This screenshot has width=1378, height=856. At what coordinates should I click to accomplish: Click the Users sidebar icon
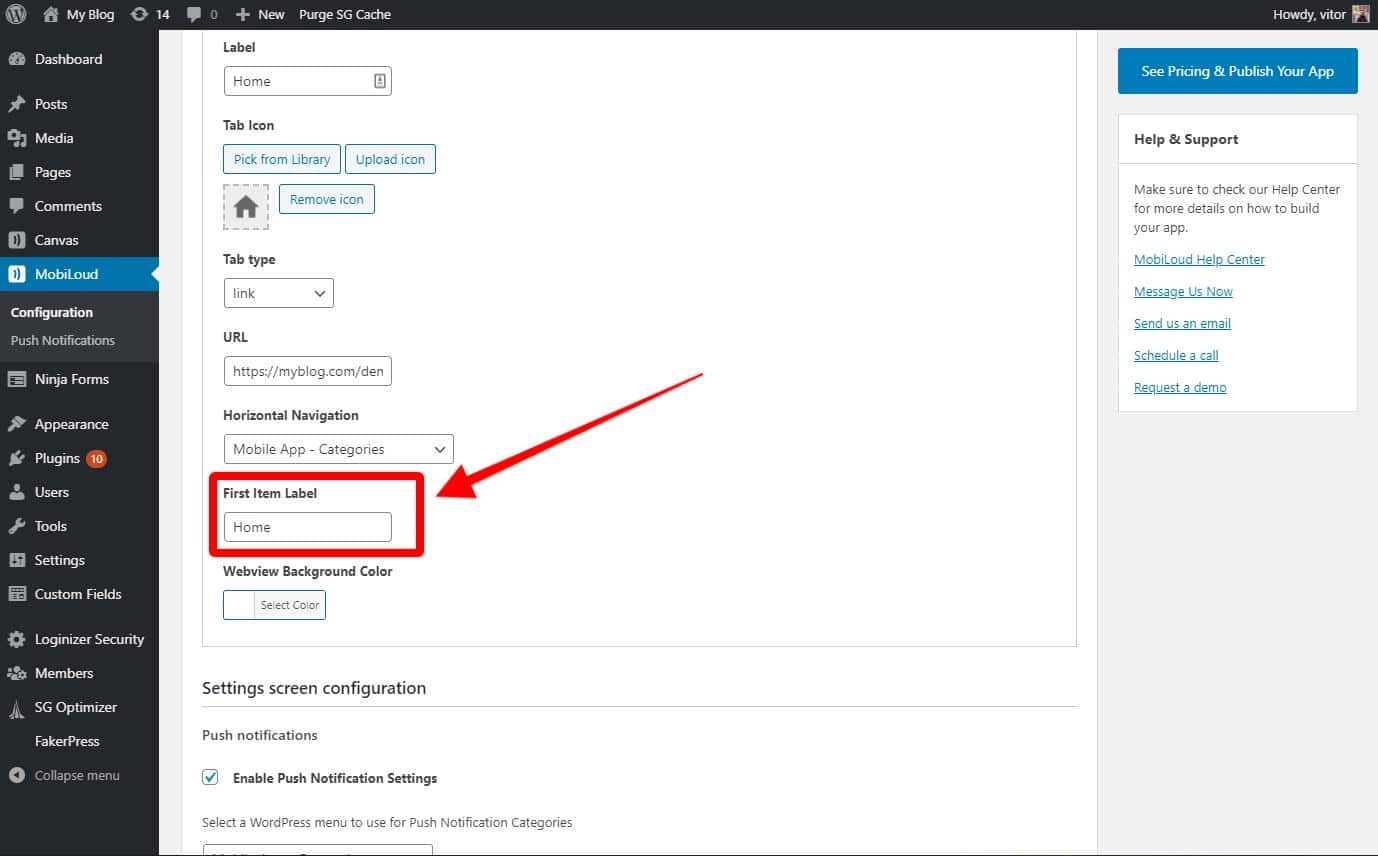17,492
